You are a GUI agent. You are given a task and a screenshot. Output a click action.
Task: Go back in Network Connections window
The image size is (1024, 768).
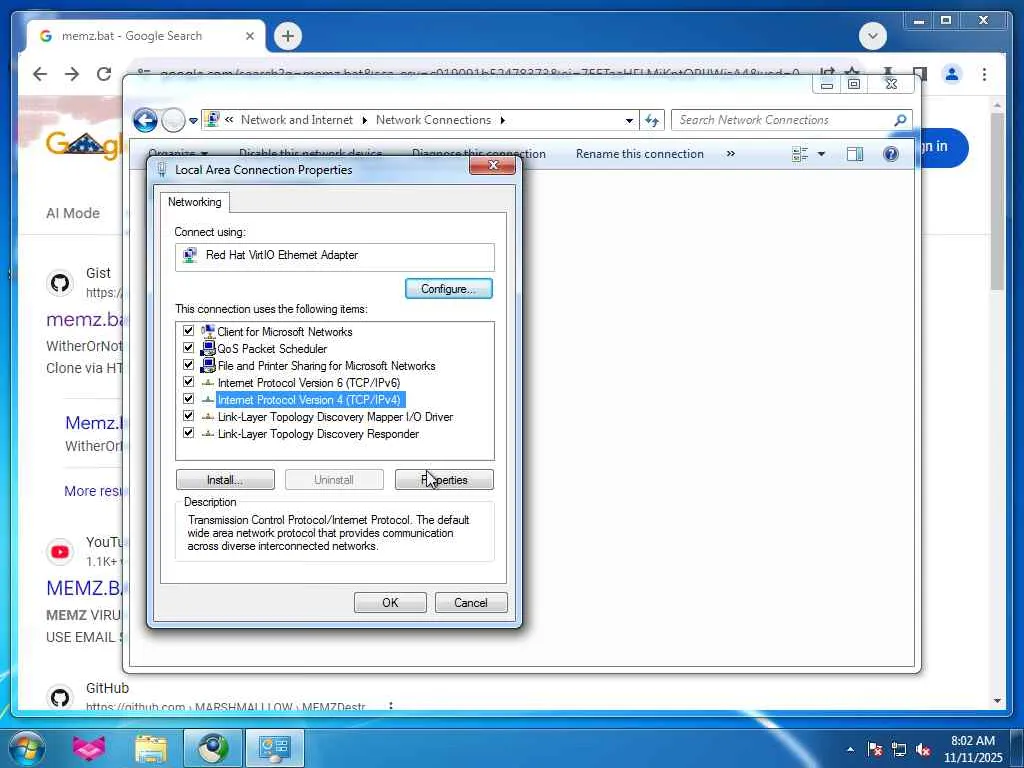[x=145, y=120]
